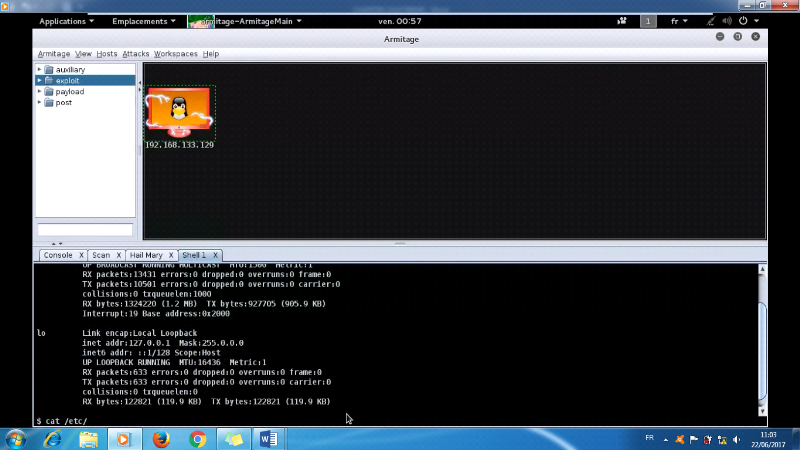Open the Attacks menu
The image size is (800, 450).
coord(135,54)
